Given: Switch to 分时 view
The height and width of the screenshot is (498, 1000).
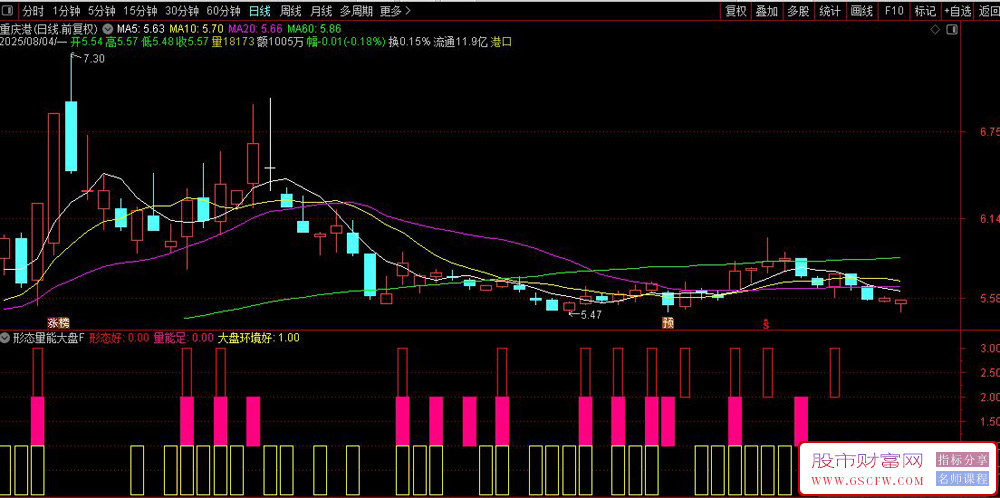Looking at the screenshot, I should click(x=33, y=11).
